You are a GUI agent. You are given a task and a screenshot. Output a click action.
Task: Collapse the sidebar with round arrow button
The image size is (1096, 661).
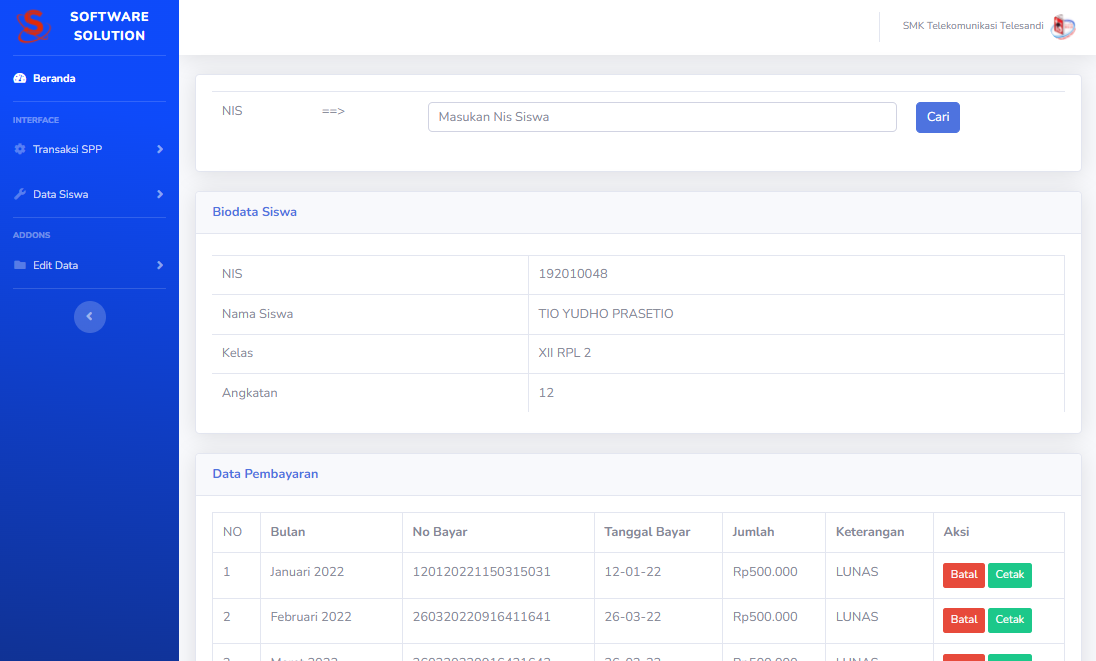[90, 316]
